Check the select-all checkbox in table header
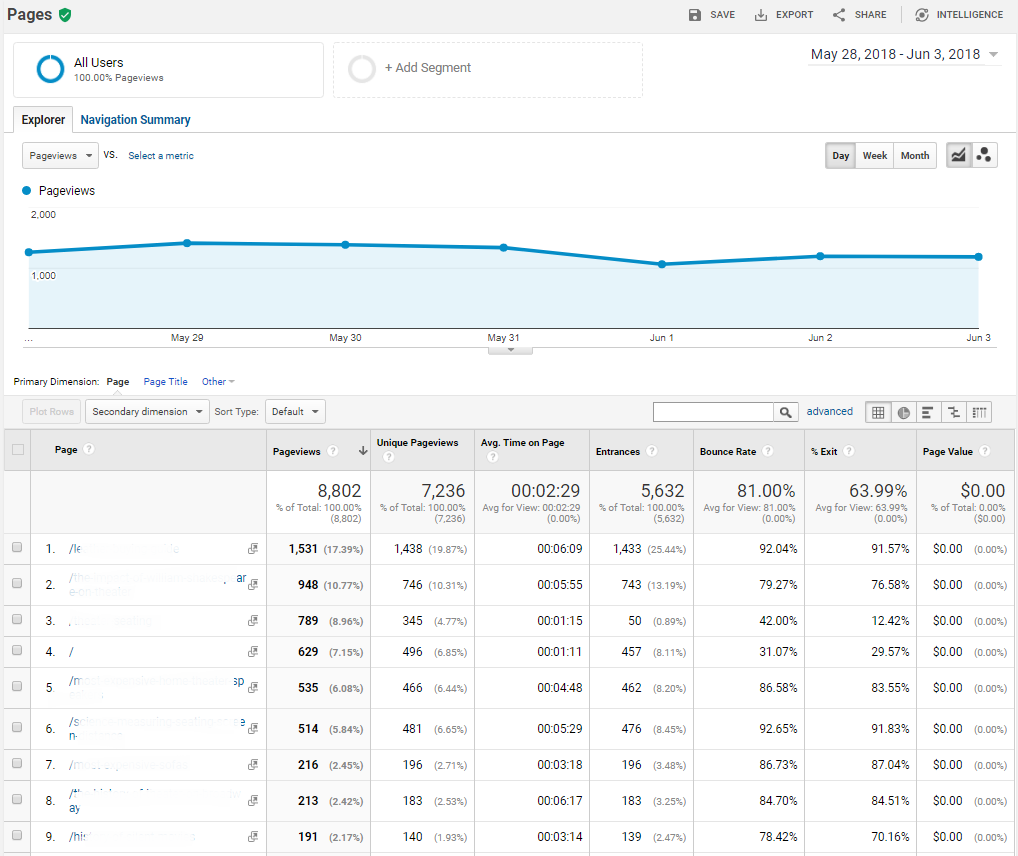 pyautogui.click(x=17, y=450)
